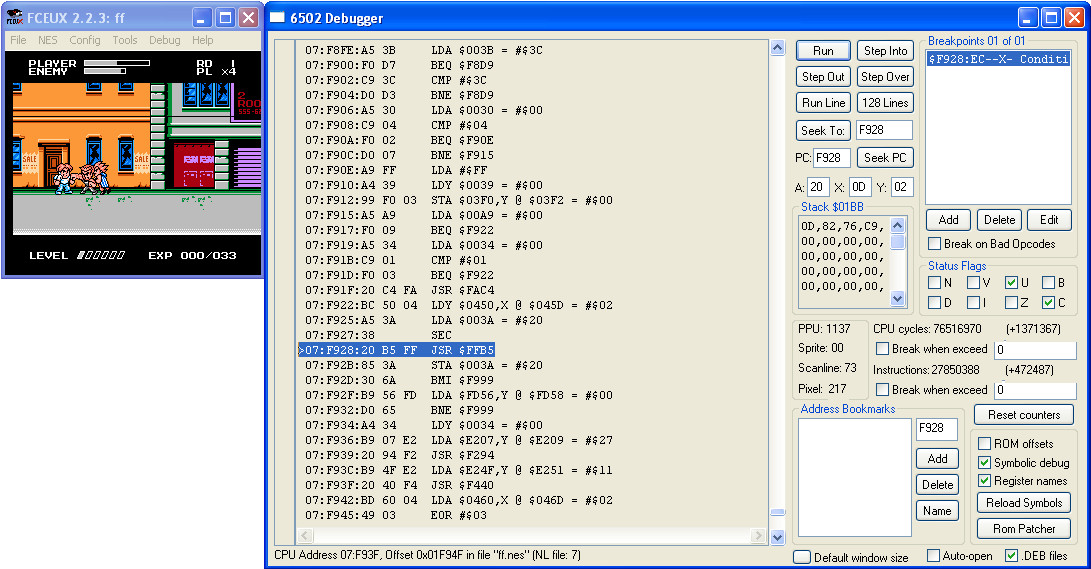Delete the address bookmark
Image resolution: width=1091 pixels, height=569 pixels.
click(x=937, y=485)
